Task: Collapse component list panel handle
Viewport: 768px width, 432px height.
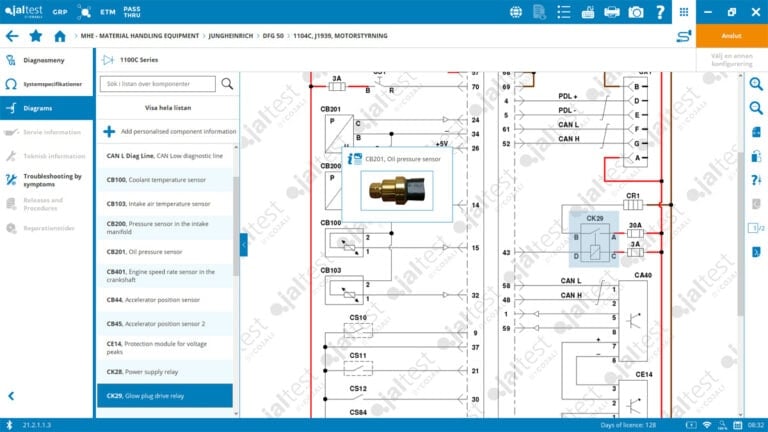Action: pos(243,245)
